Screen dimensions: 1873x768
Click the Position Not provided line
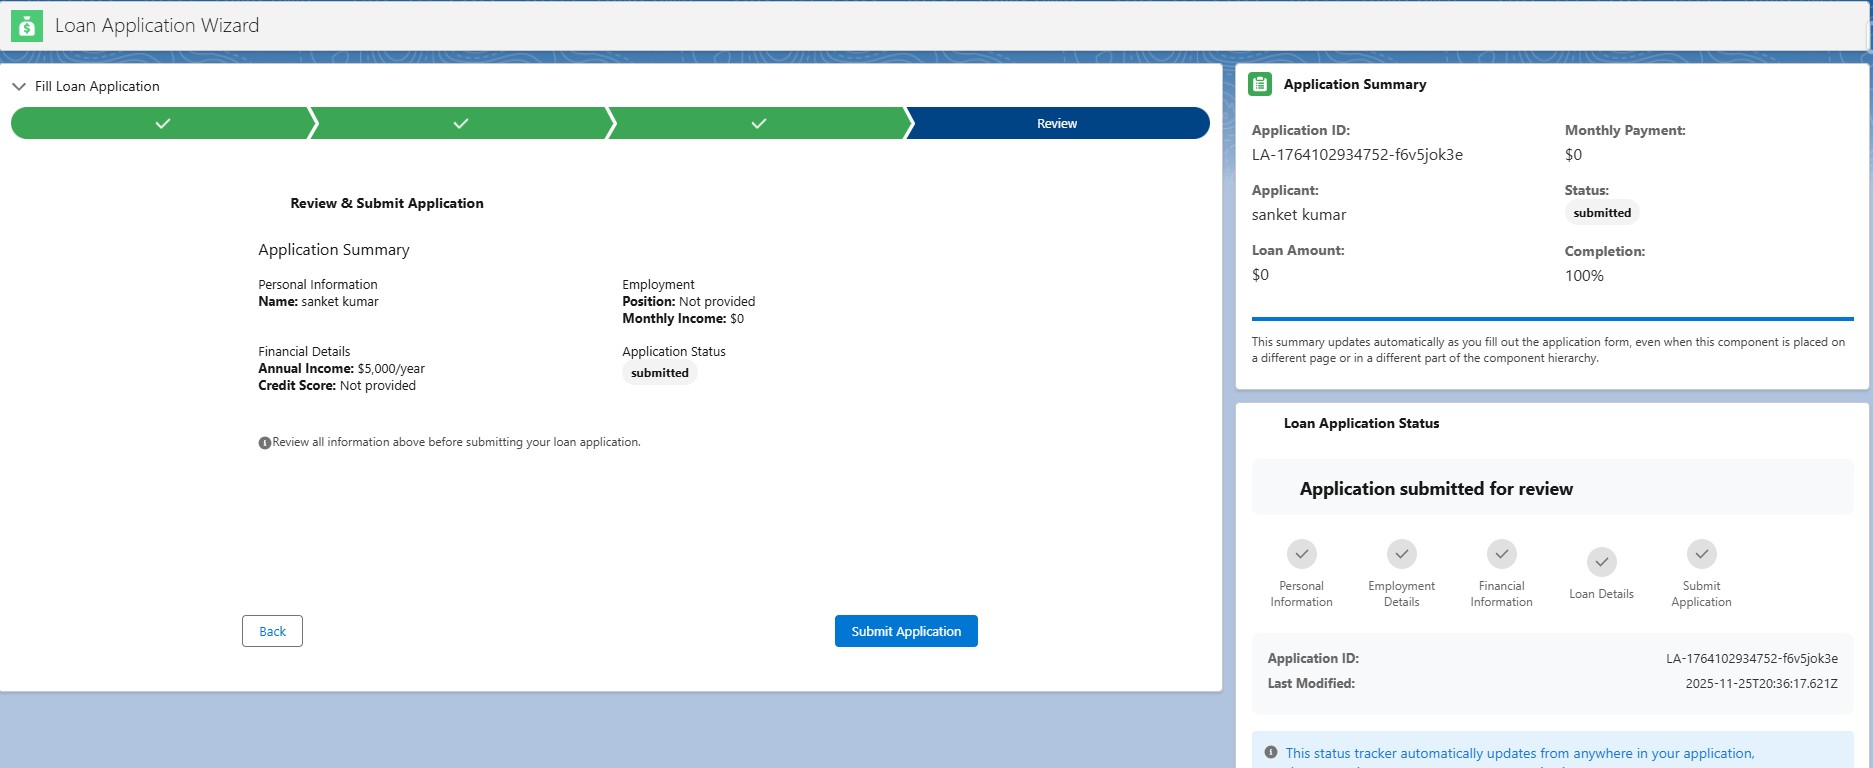pos(688,302)
